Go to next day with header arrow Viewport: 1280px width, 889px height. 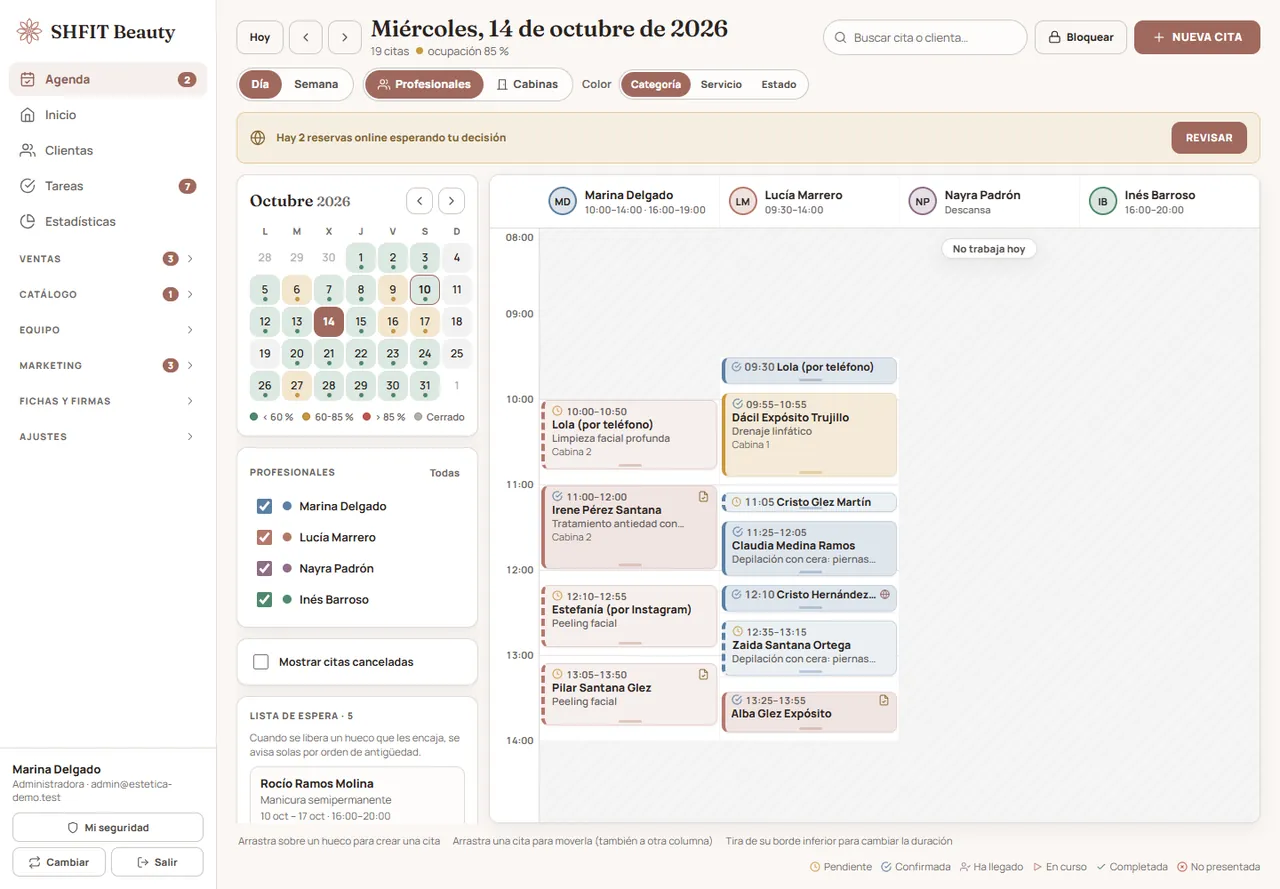click(345, 37)
